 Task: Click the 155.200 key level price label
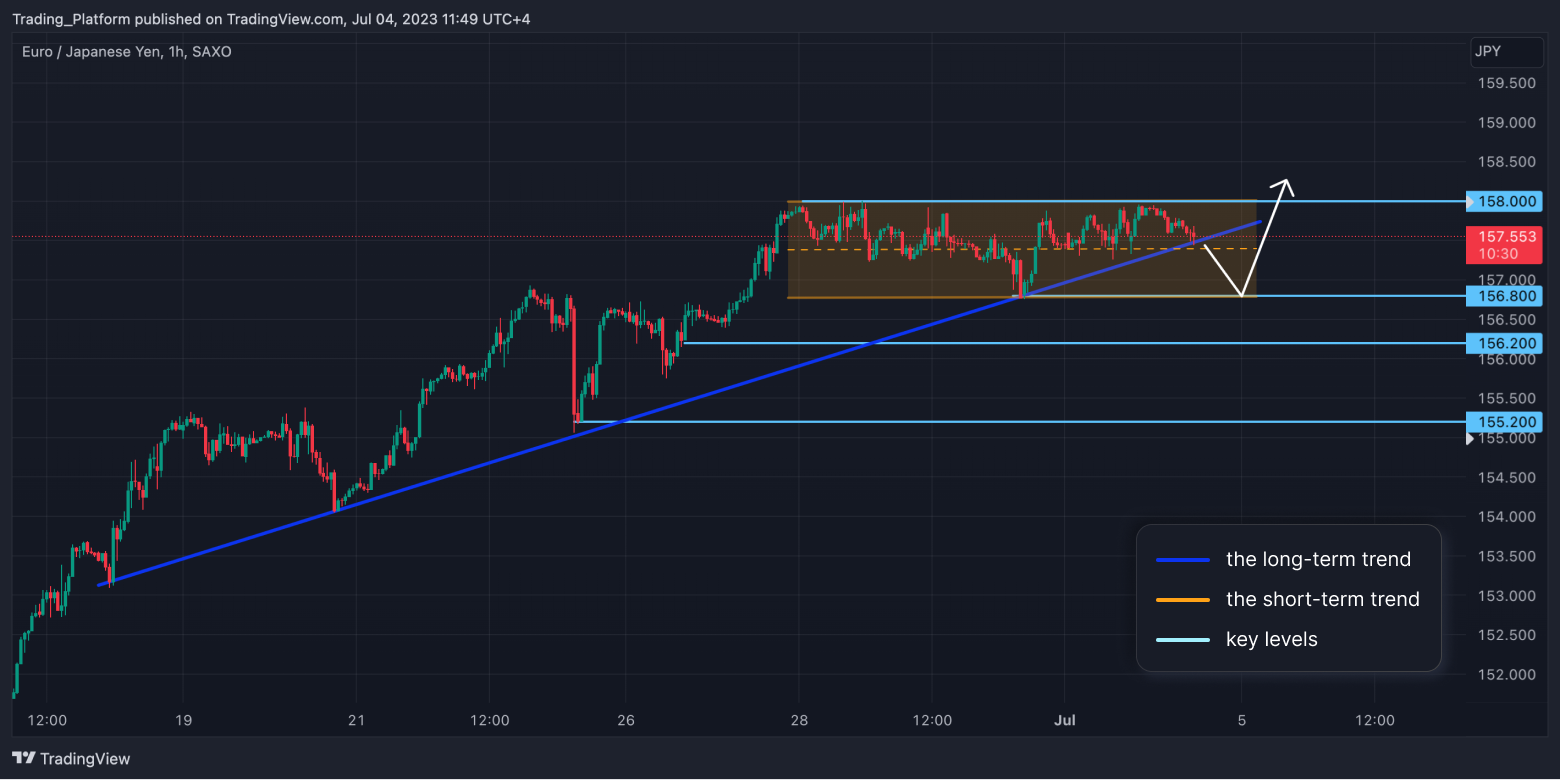1504,422
